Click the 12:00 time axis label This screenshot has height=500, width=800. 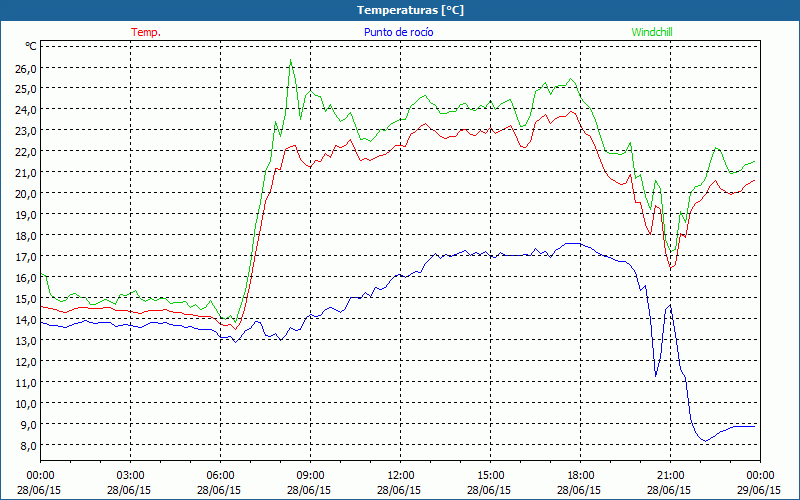401,476
